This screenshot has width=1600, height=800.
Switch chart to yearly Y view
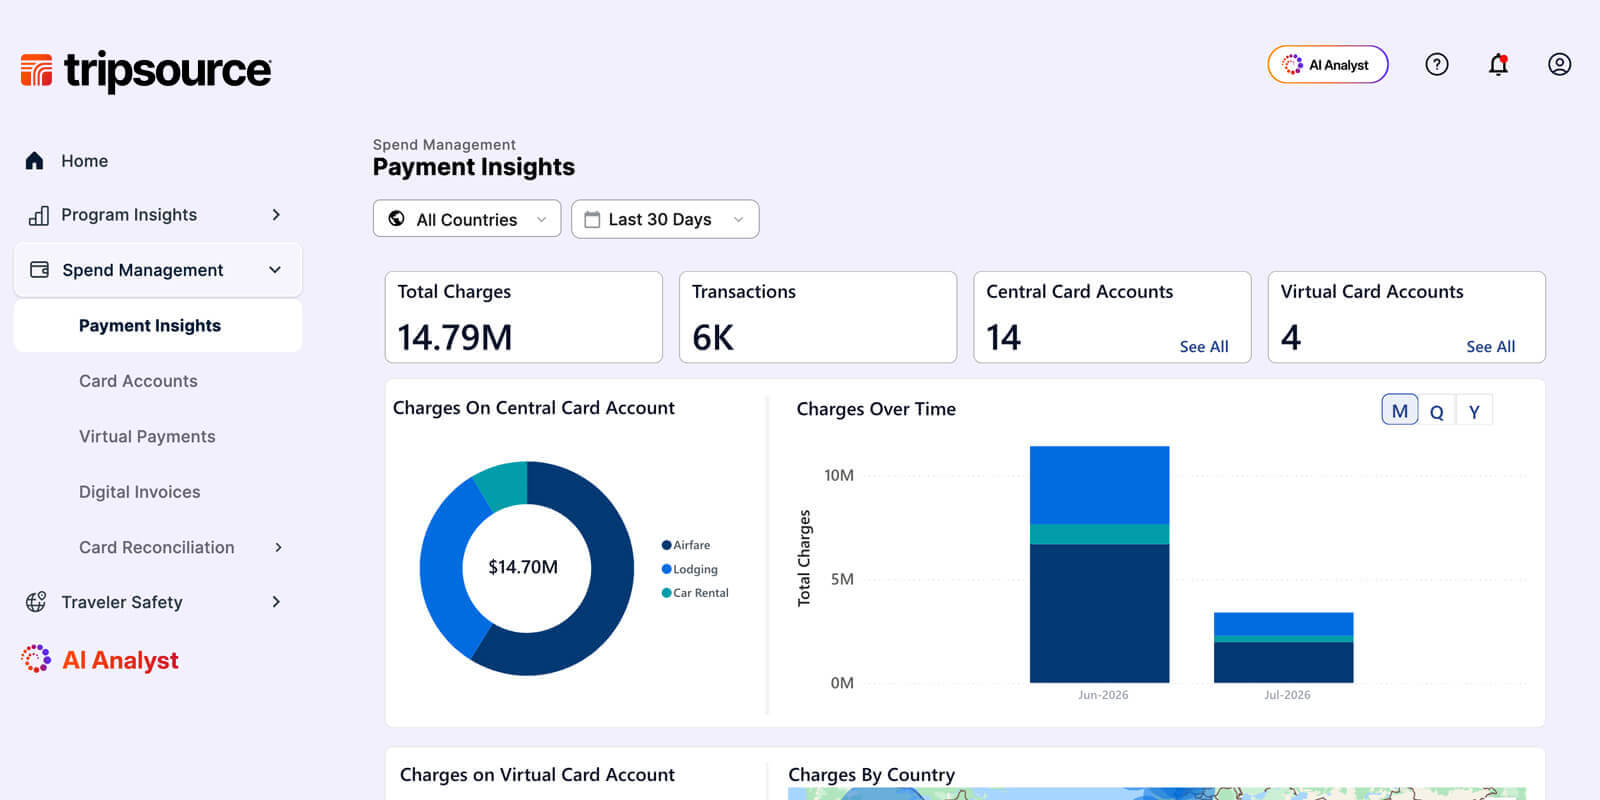pyautogui.click(x=1474, y=411)
